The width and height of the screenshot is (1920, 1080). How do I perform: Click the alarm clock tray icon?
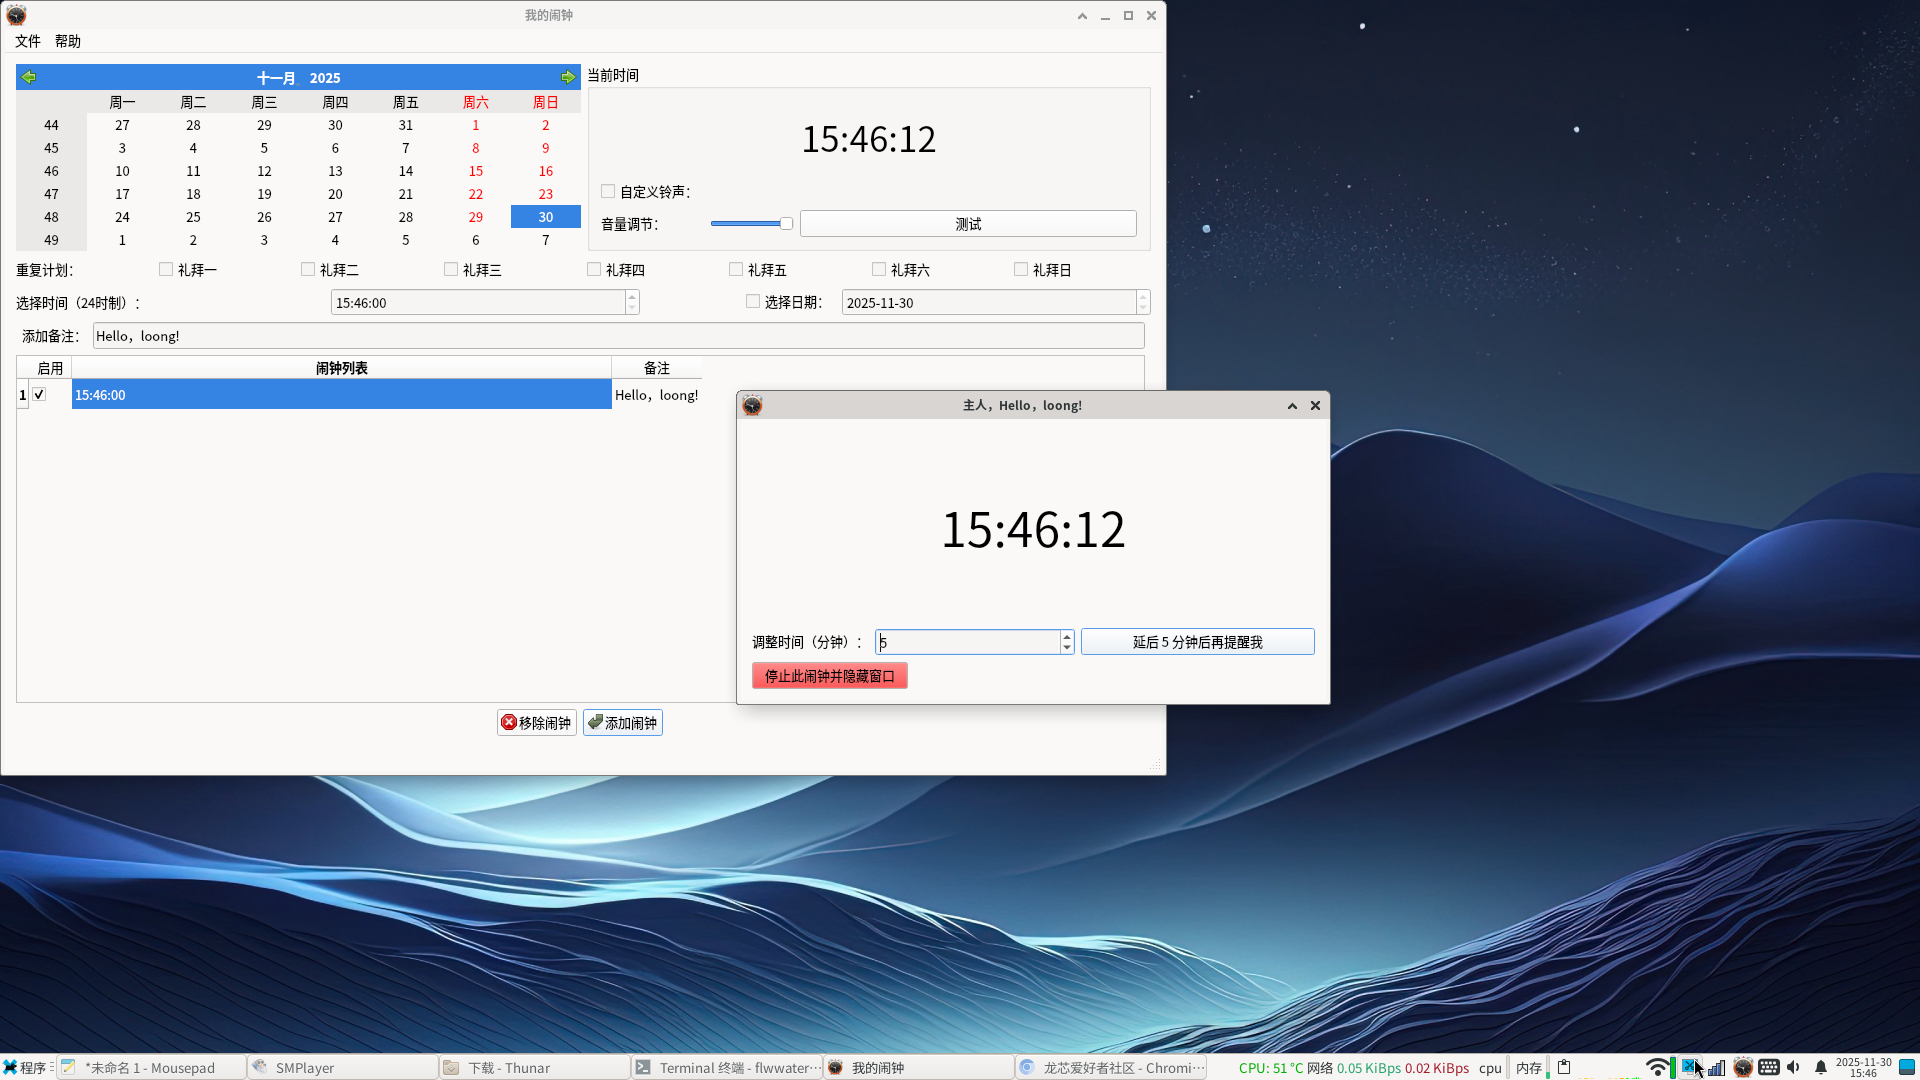(x=1743, y=1067)
